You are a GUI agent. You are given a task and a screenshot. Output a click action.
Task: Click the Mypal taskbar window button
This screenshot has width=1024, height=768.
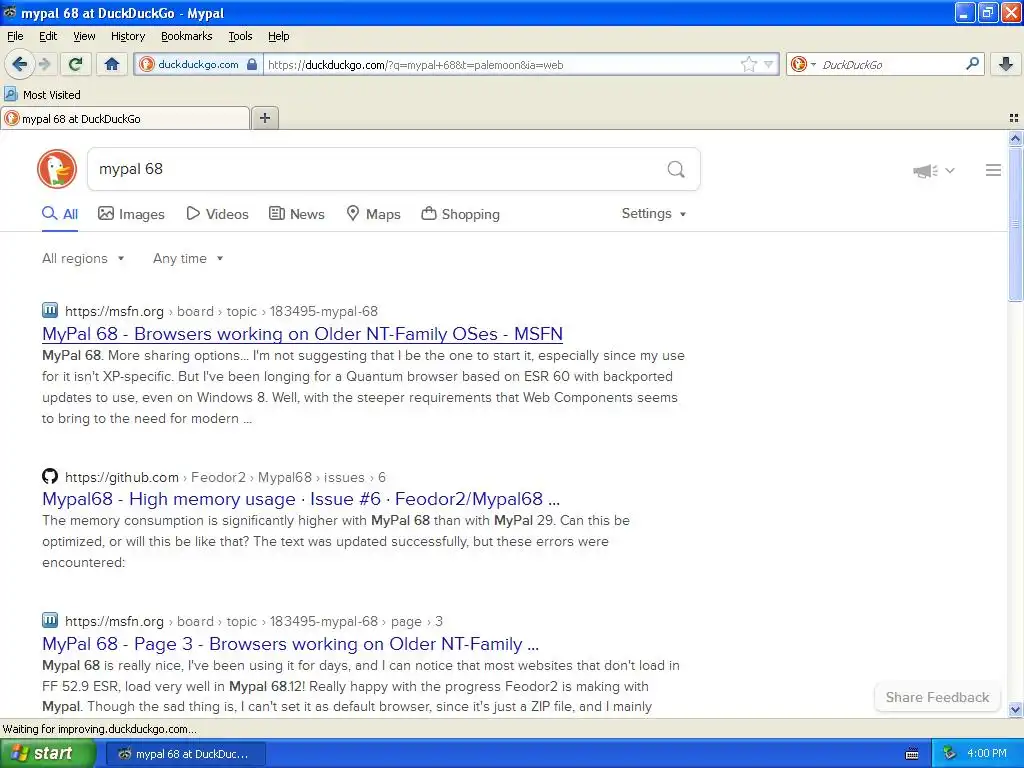(x=185, y=754)
